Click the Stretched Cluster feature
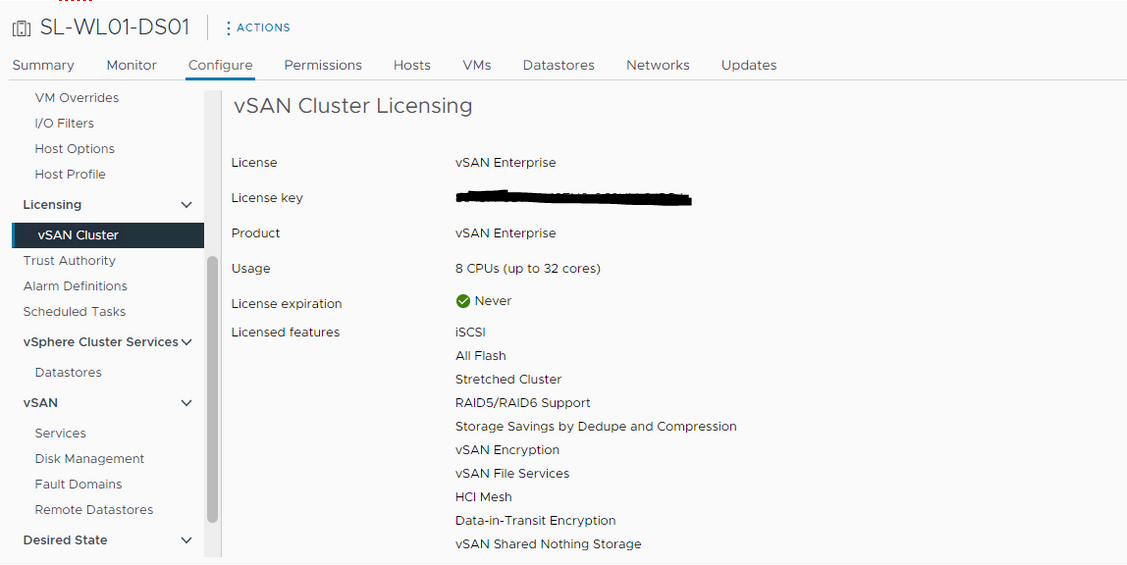 tap(508, 380)
